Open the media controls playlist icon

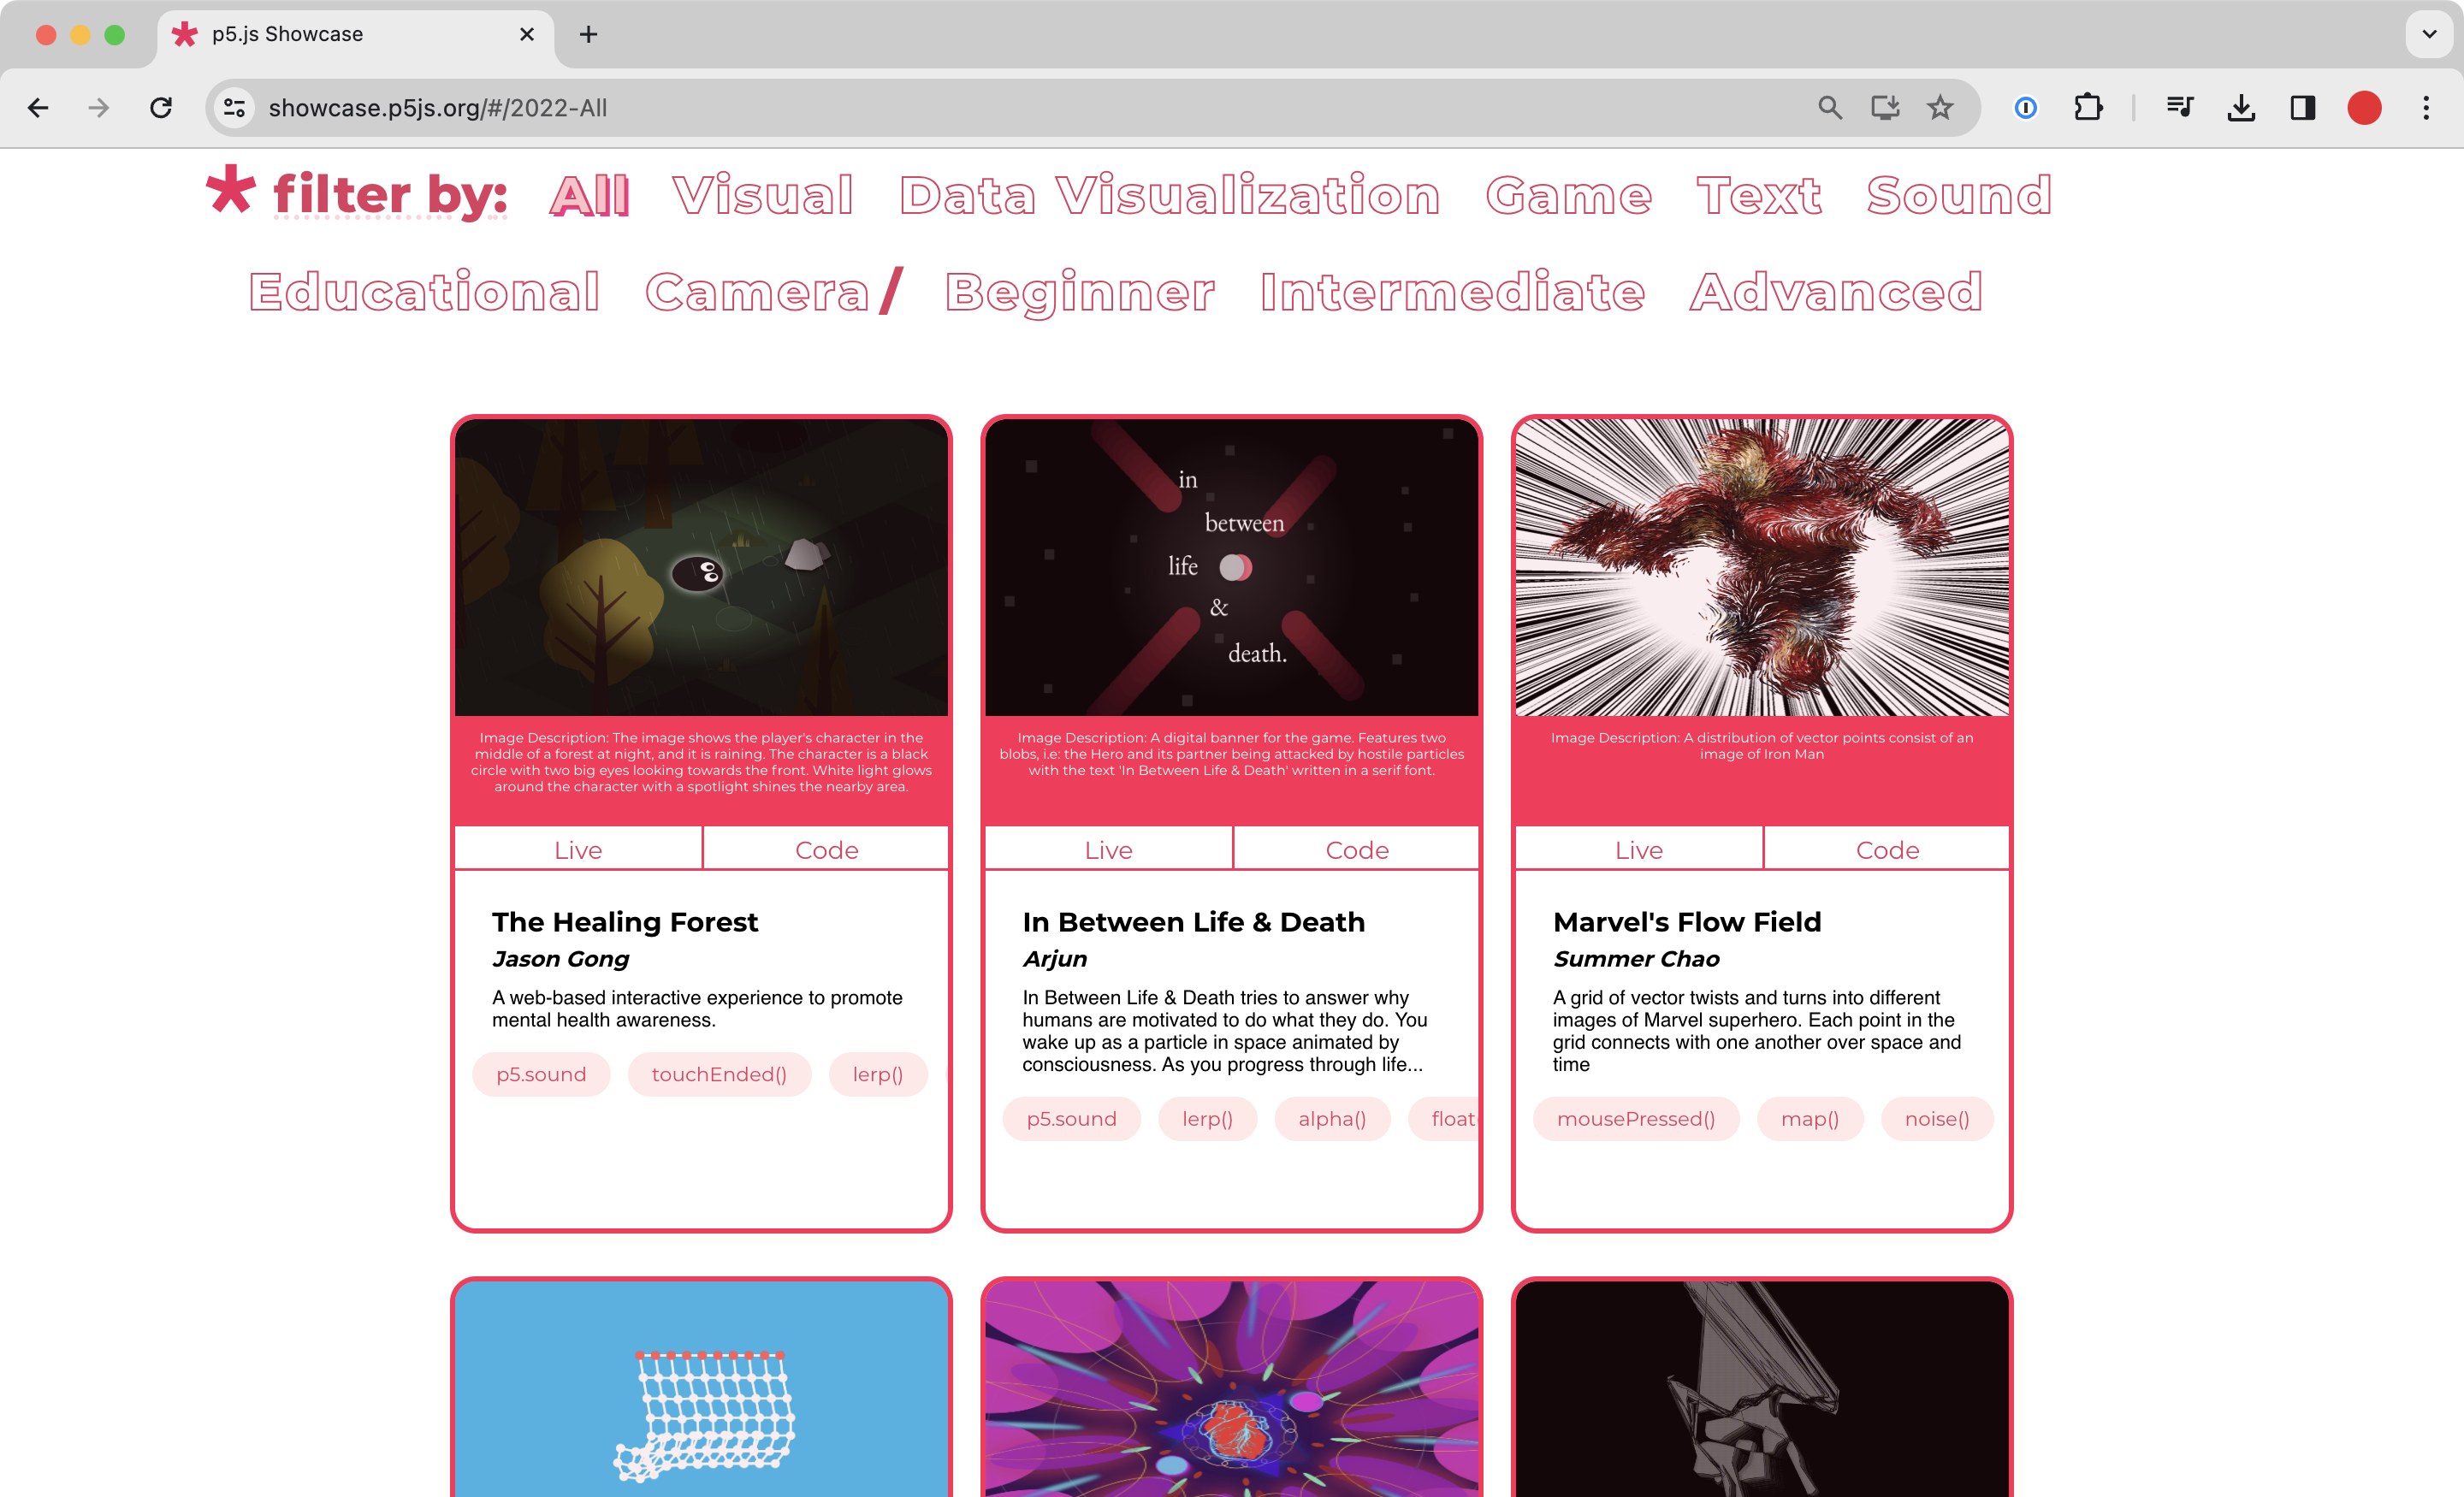pyautogui.click(x=2179, y=108)
